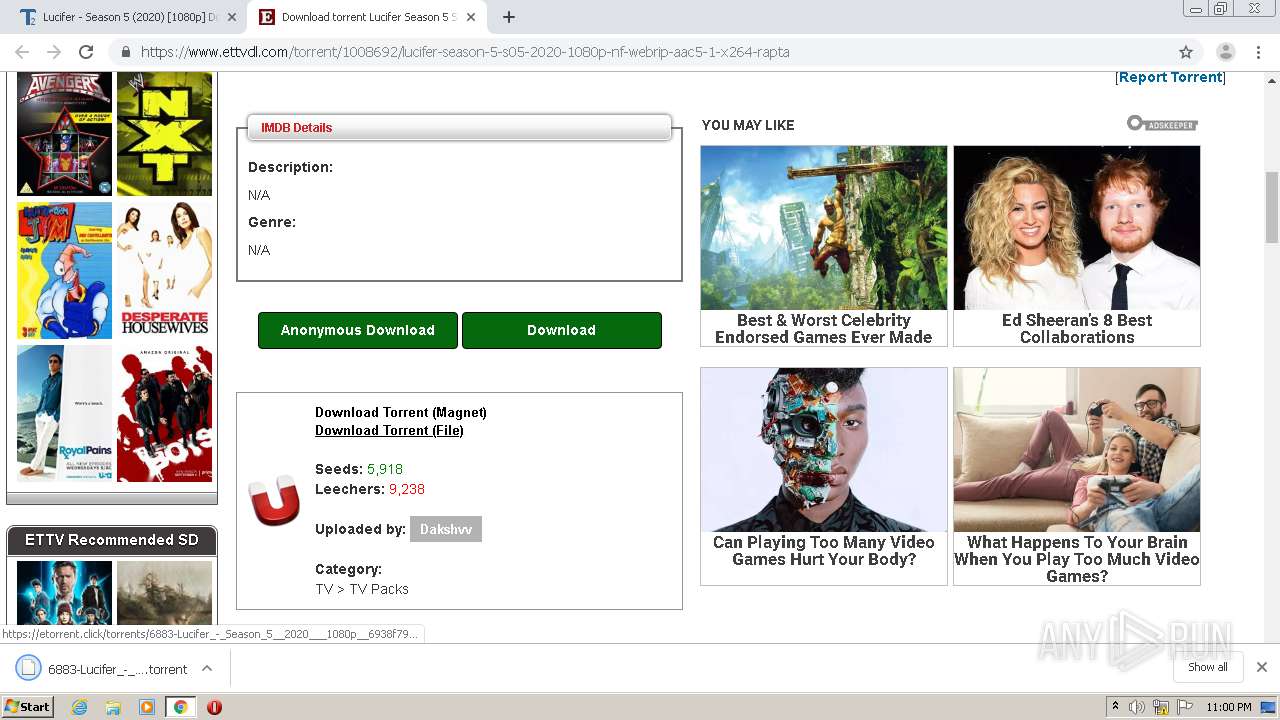Open File Explorer from the taskbar
The image size is (1280, 720).
tap(113, 707)
